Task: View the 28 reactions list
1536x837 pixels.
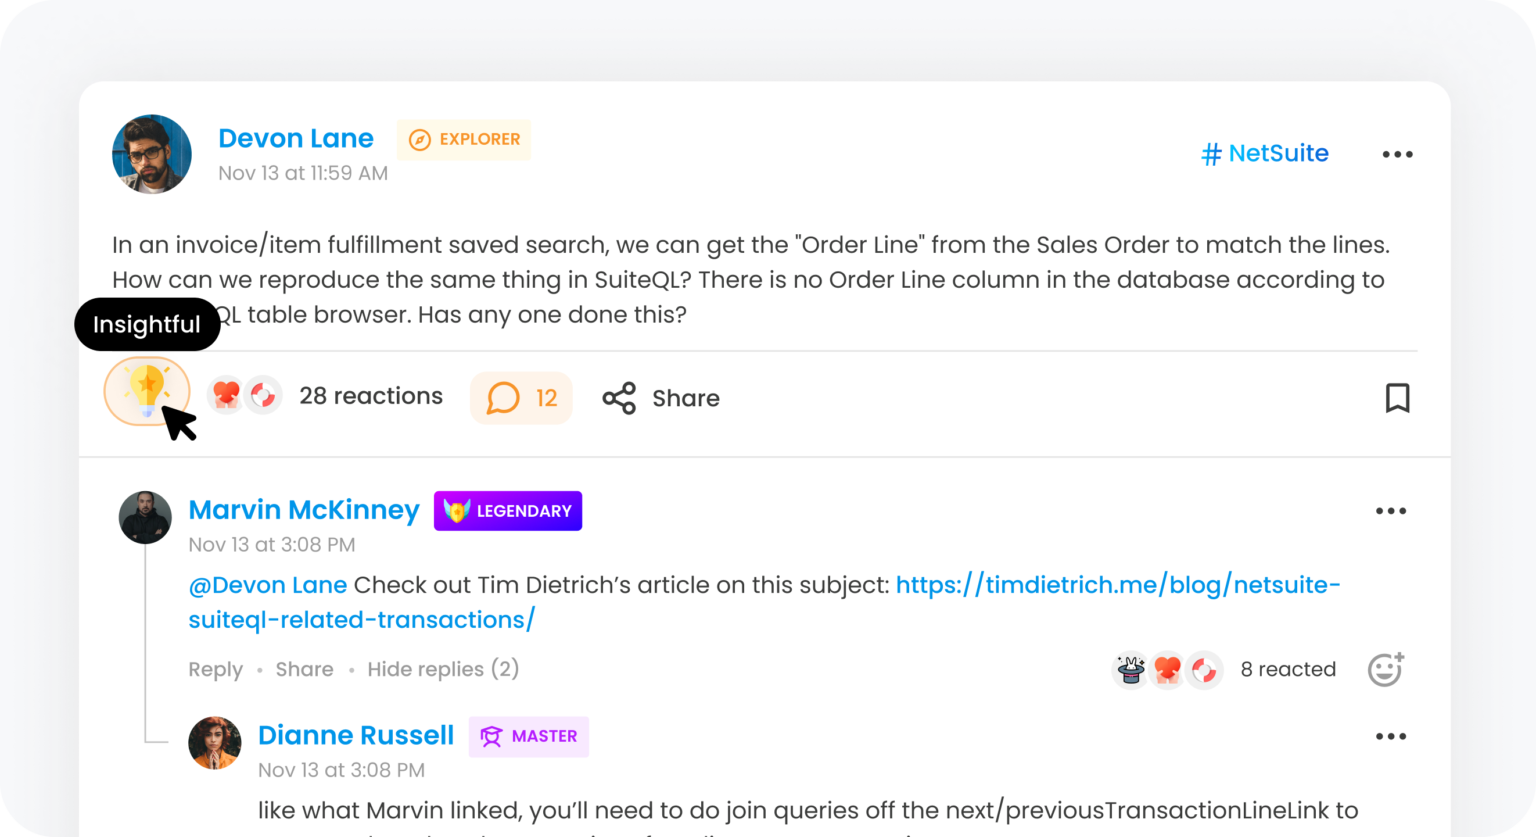Action: pyautogui.click(x=370, y=396)
